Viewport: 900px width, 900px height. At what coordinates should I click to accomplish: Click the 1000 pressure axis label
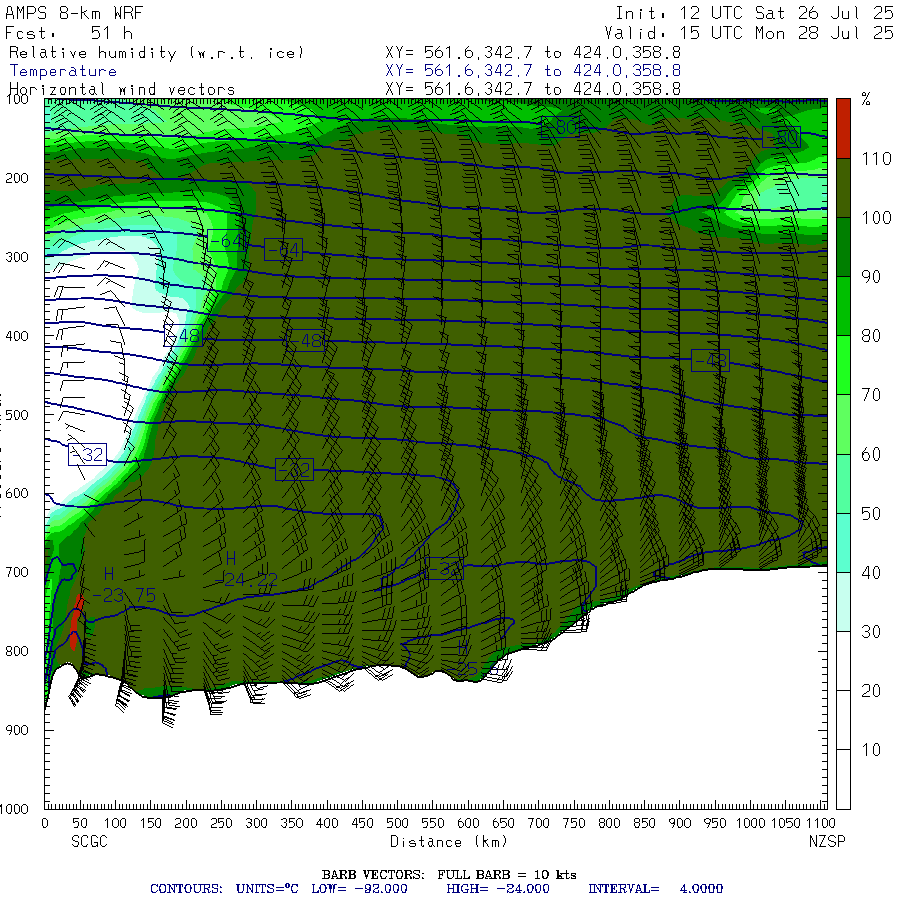click(14, 809)
